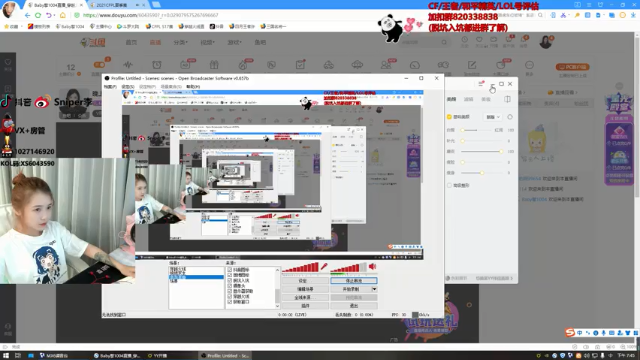Switch to the 2021 CFPL browser tab
This screenshot has width=640, height=360.
[112, 5]
